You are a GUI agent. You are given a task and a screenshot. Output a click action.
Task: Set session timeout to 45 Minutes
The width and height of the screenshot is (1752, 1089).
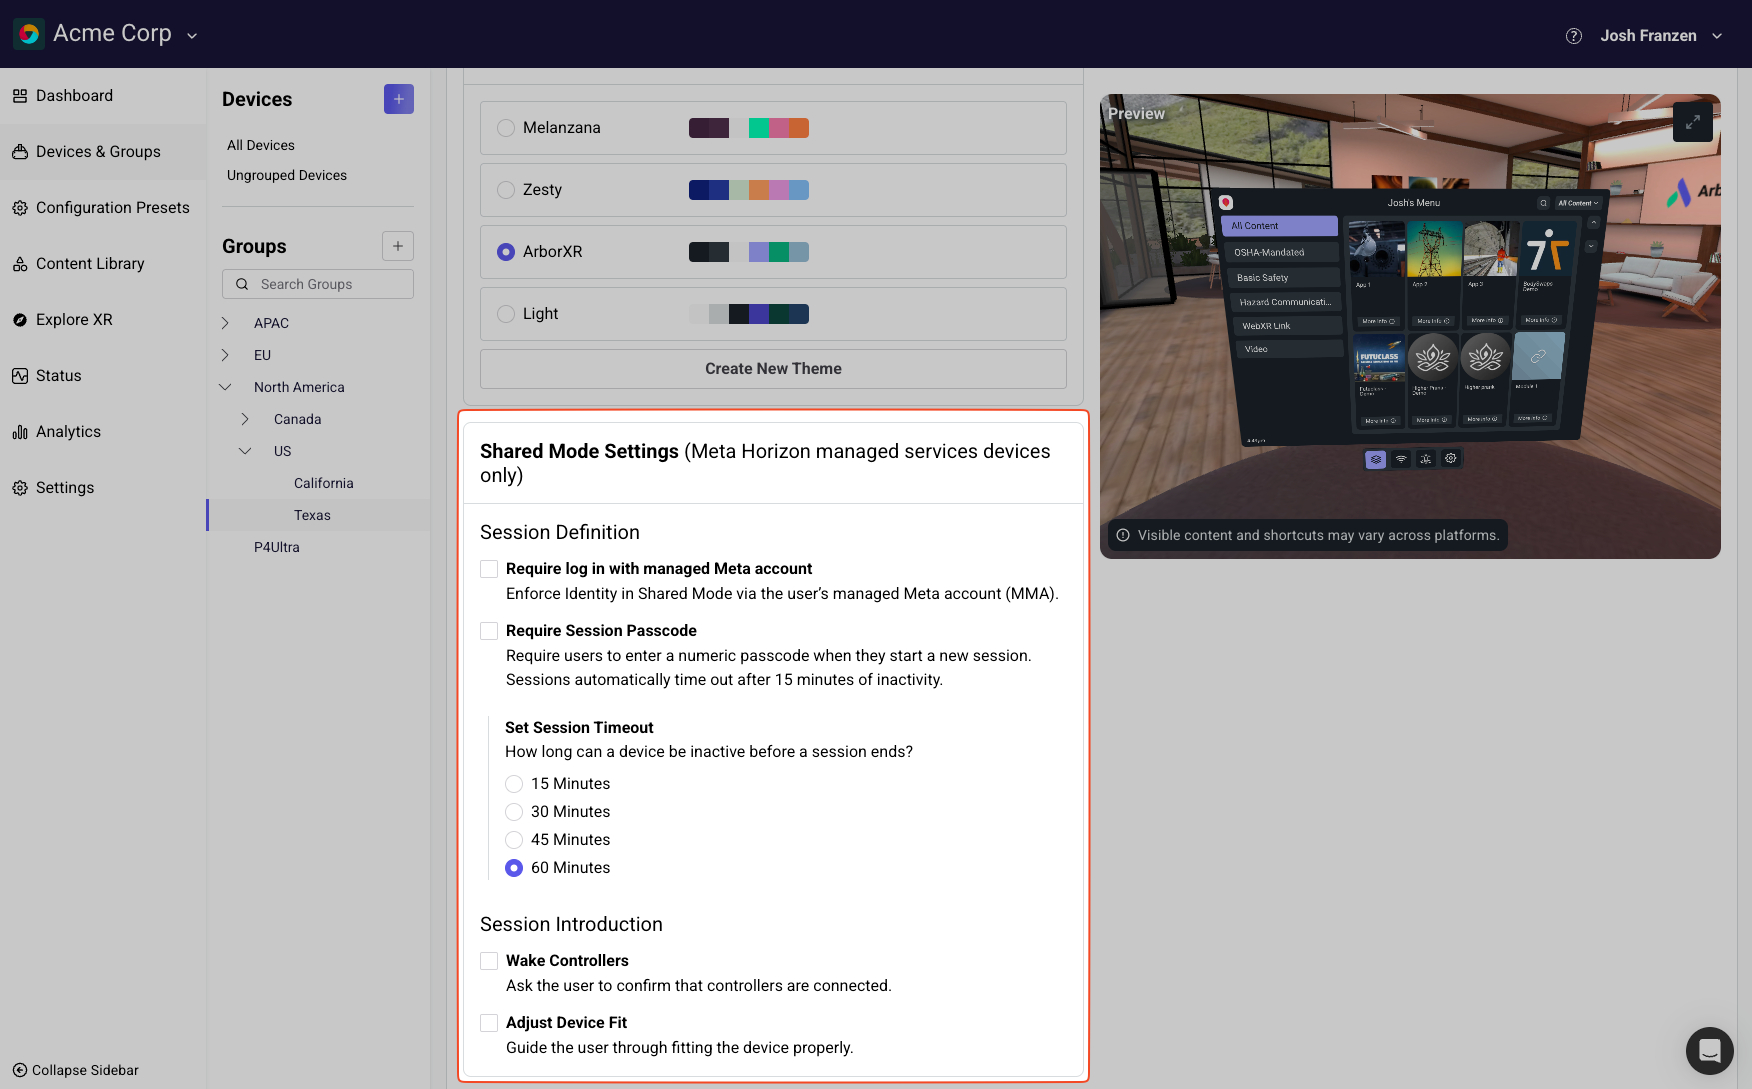(514, 840)
